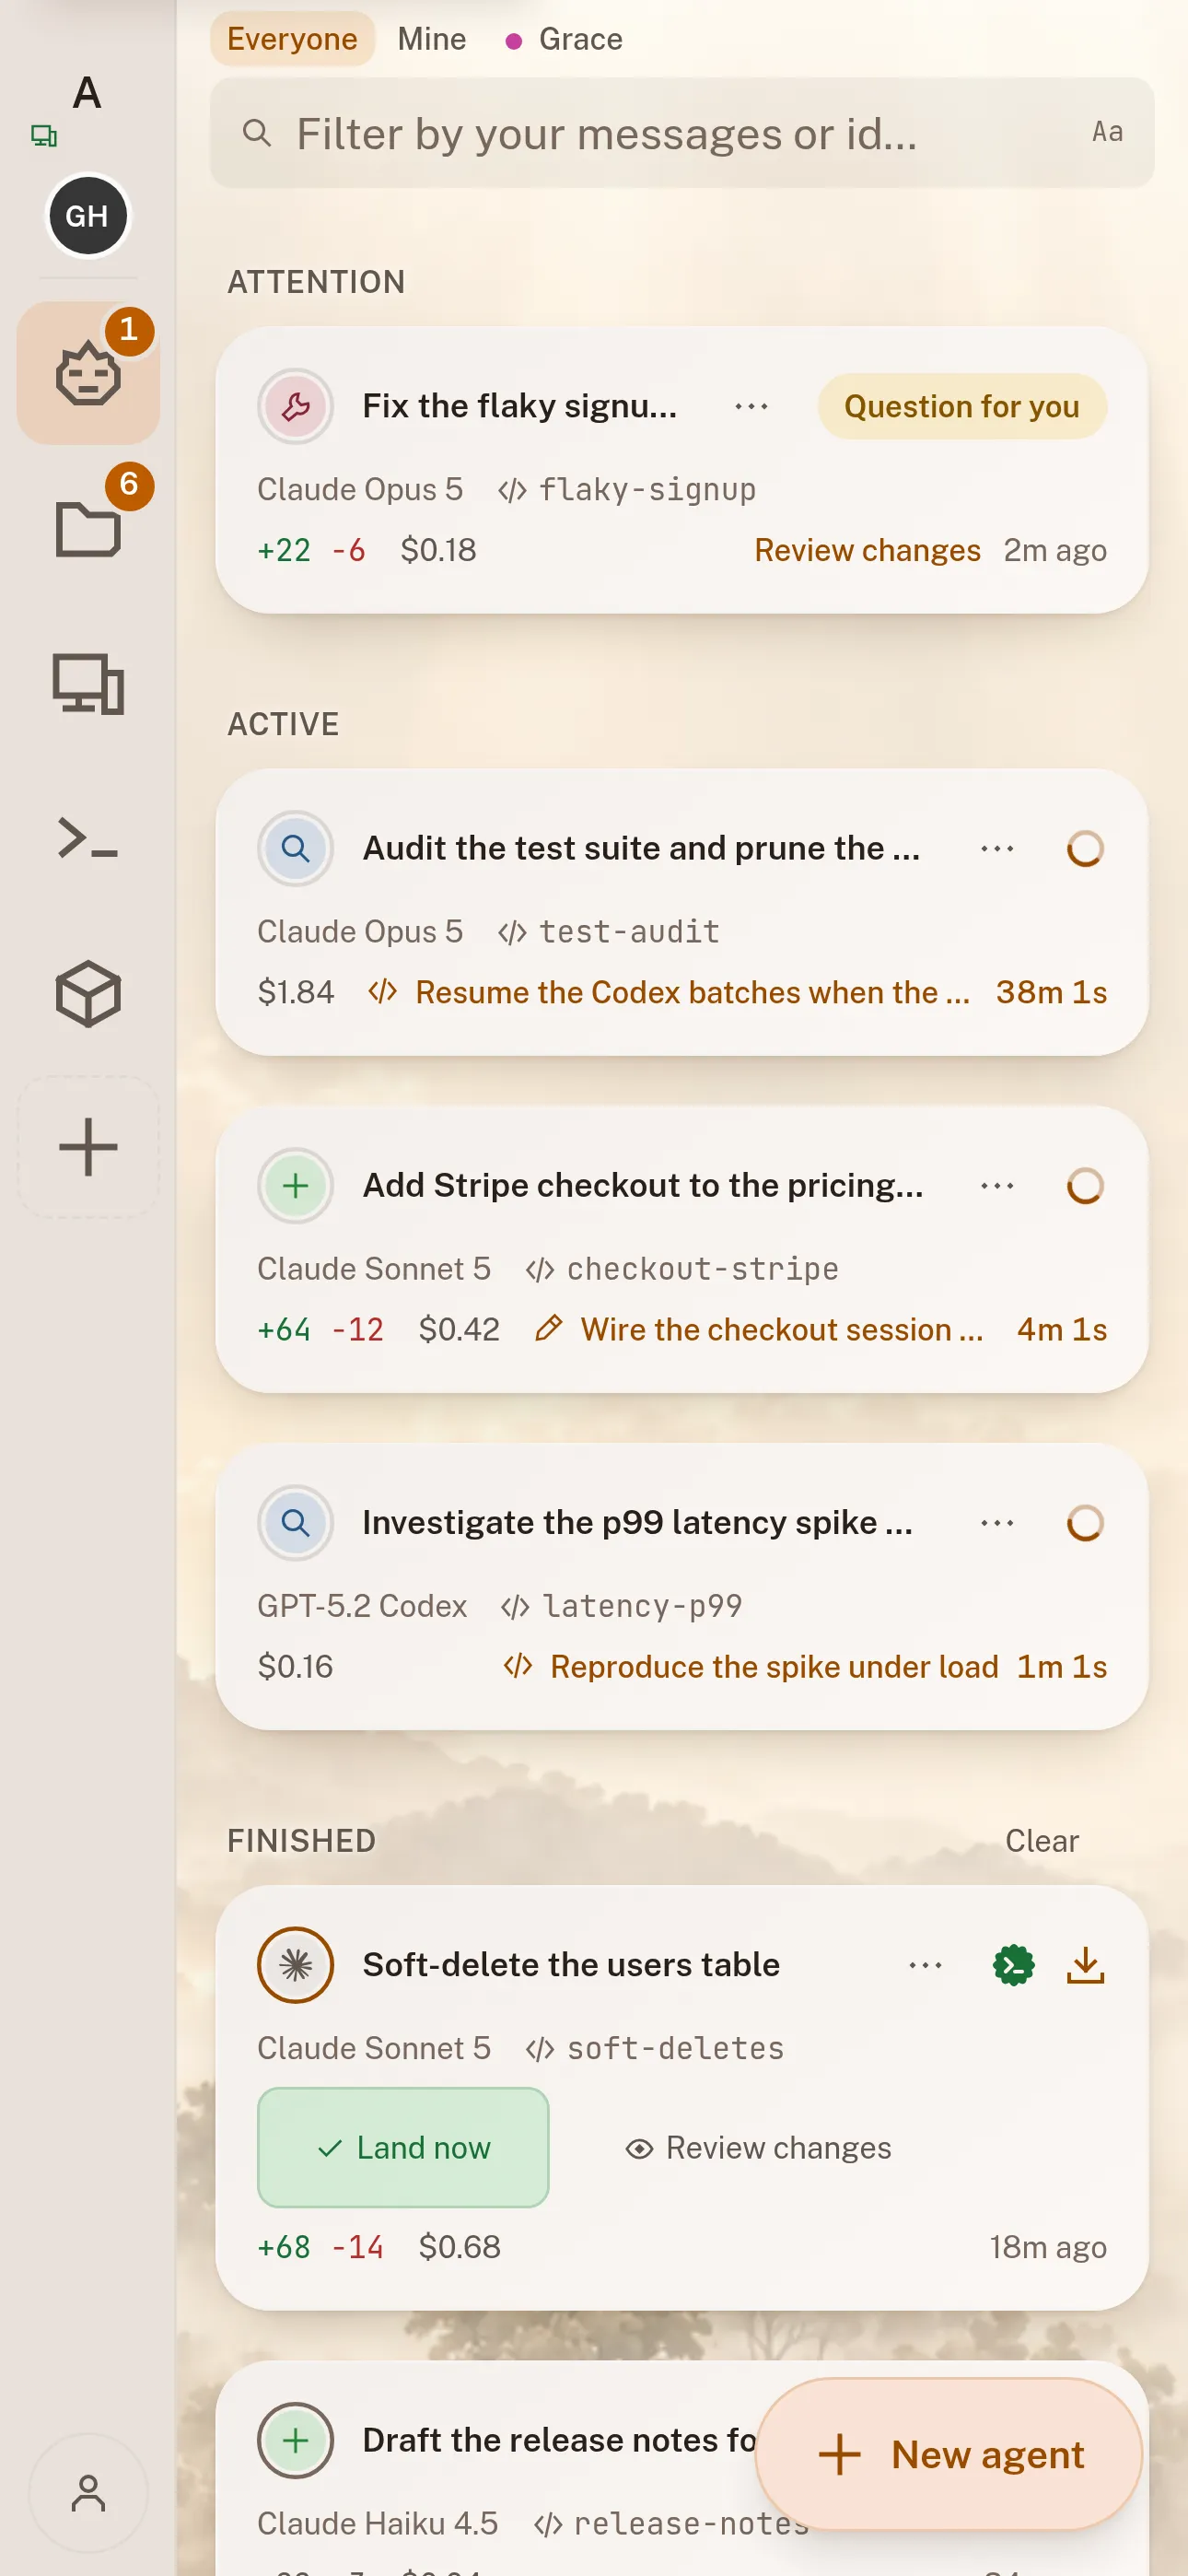Click the Land now button
Image resolution: width=1188 pixels, height=2576 pixels.
click(403, 2147)
